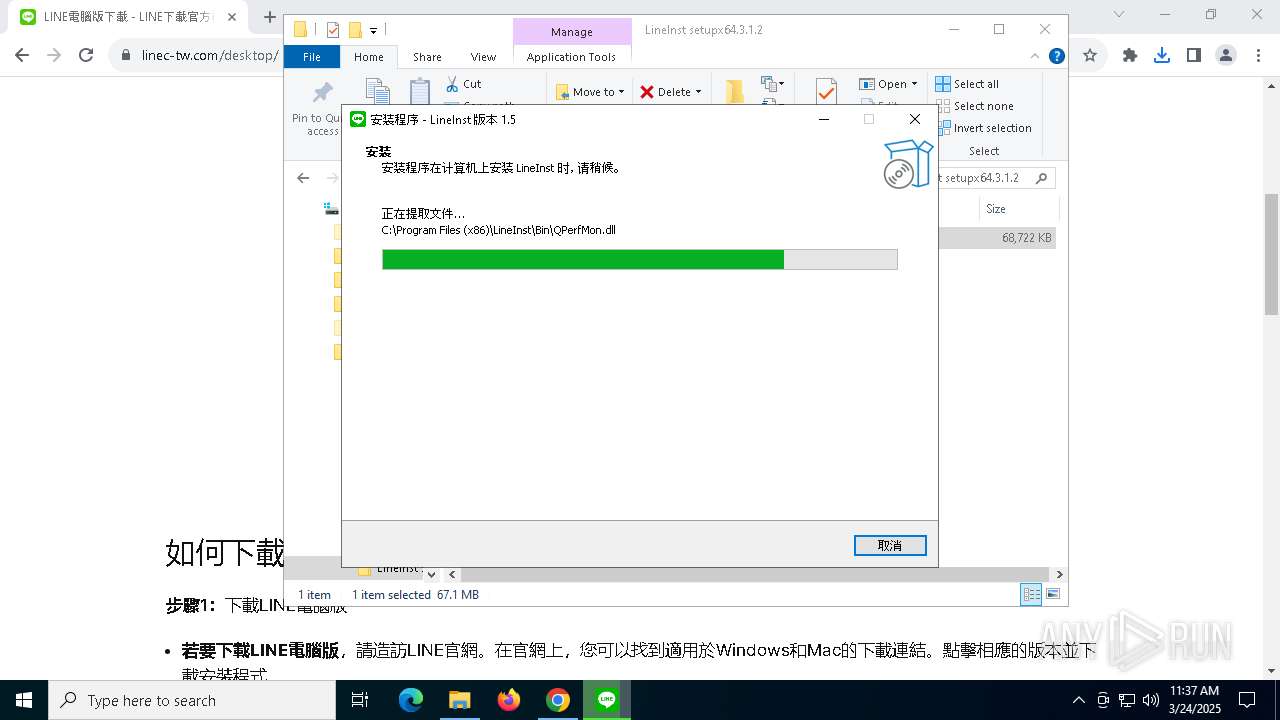Image resolution: width=1280 pixels, height=720 pixels.
Task: Open Chrome three-dot menu
Action: coord(1258,55)
